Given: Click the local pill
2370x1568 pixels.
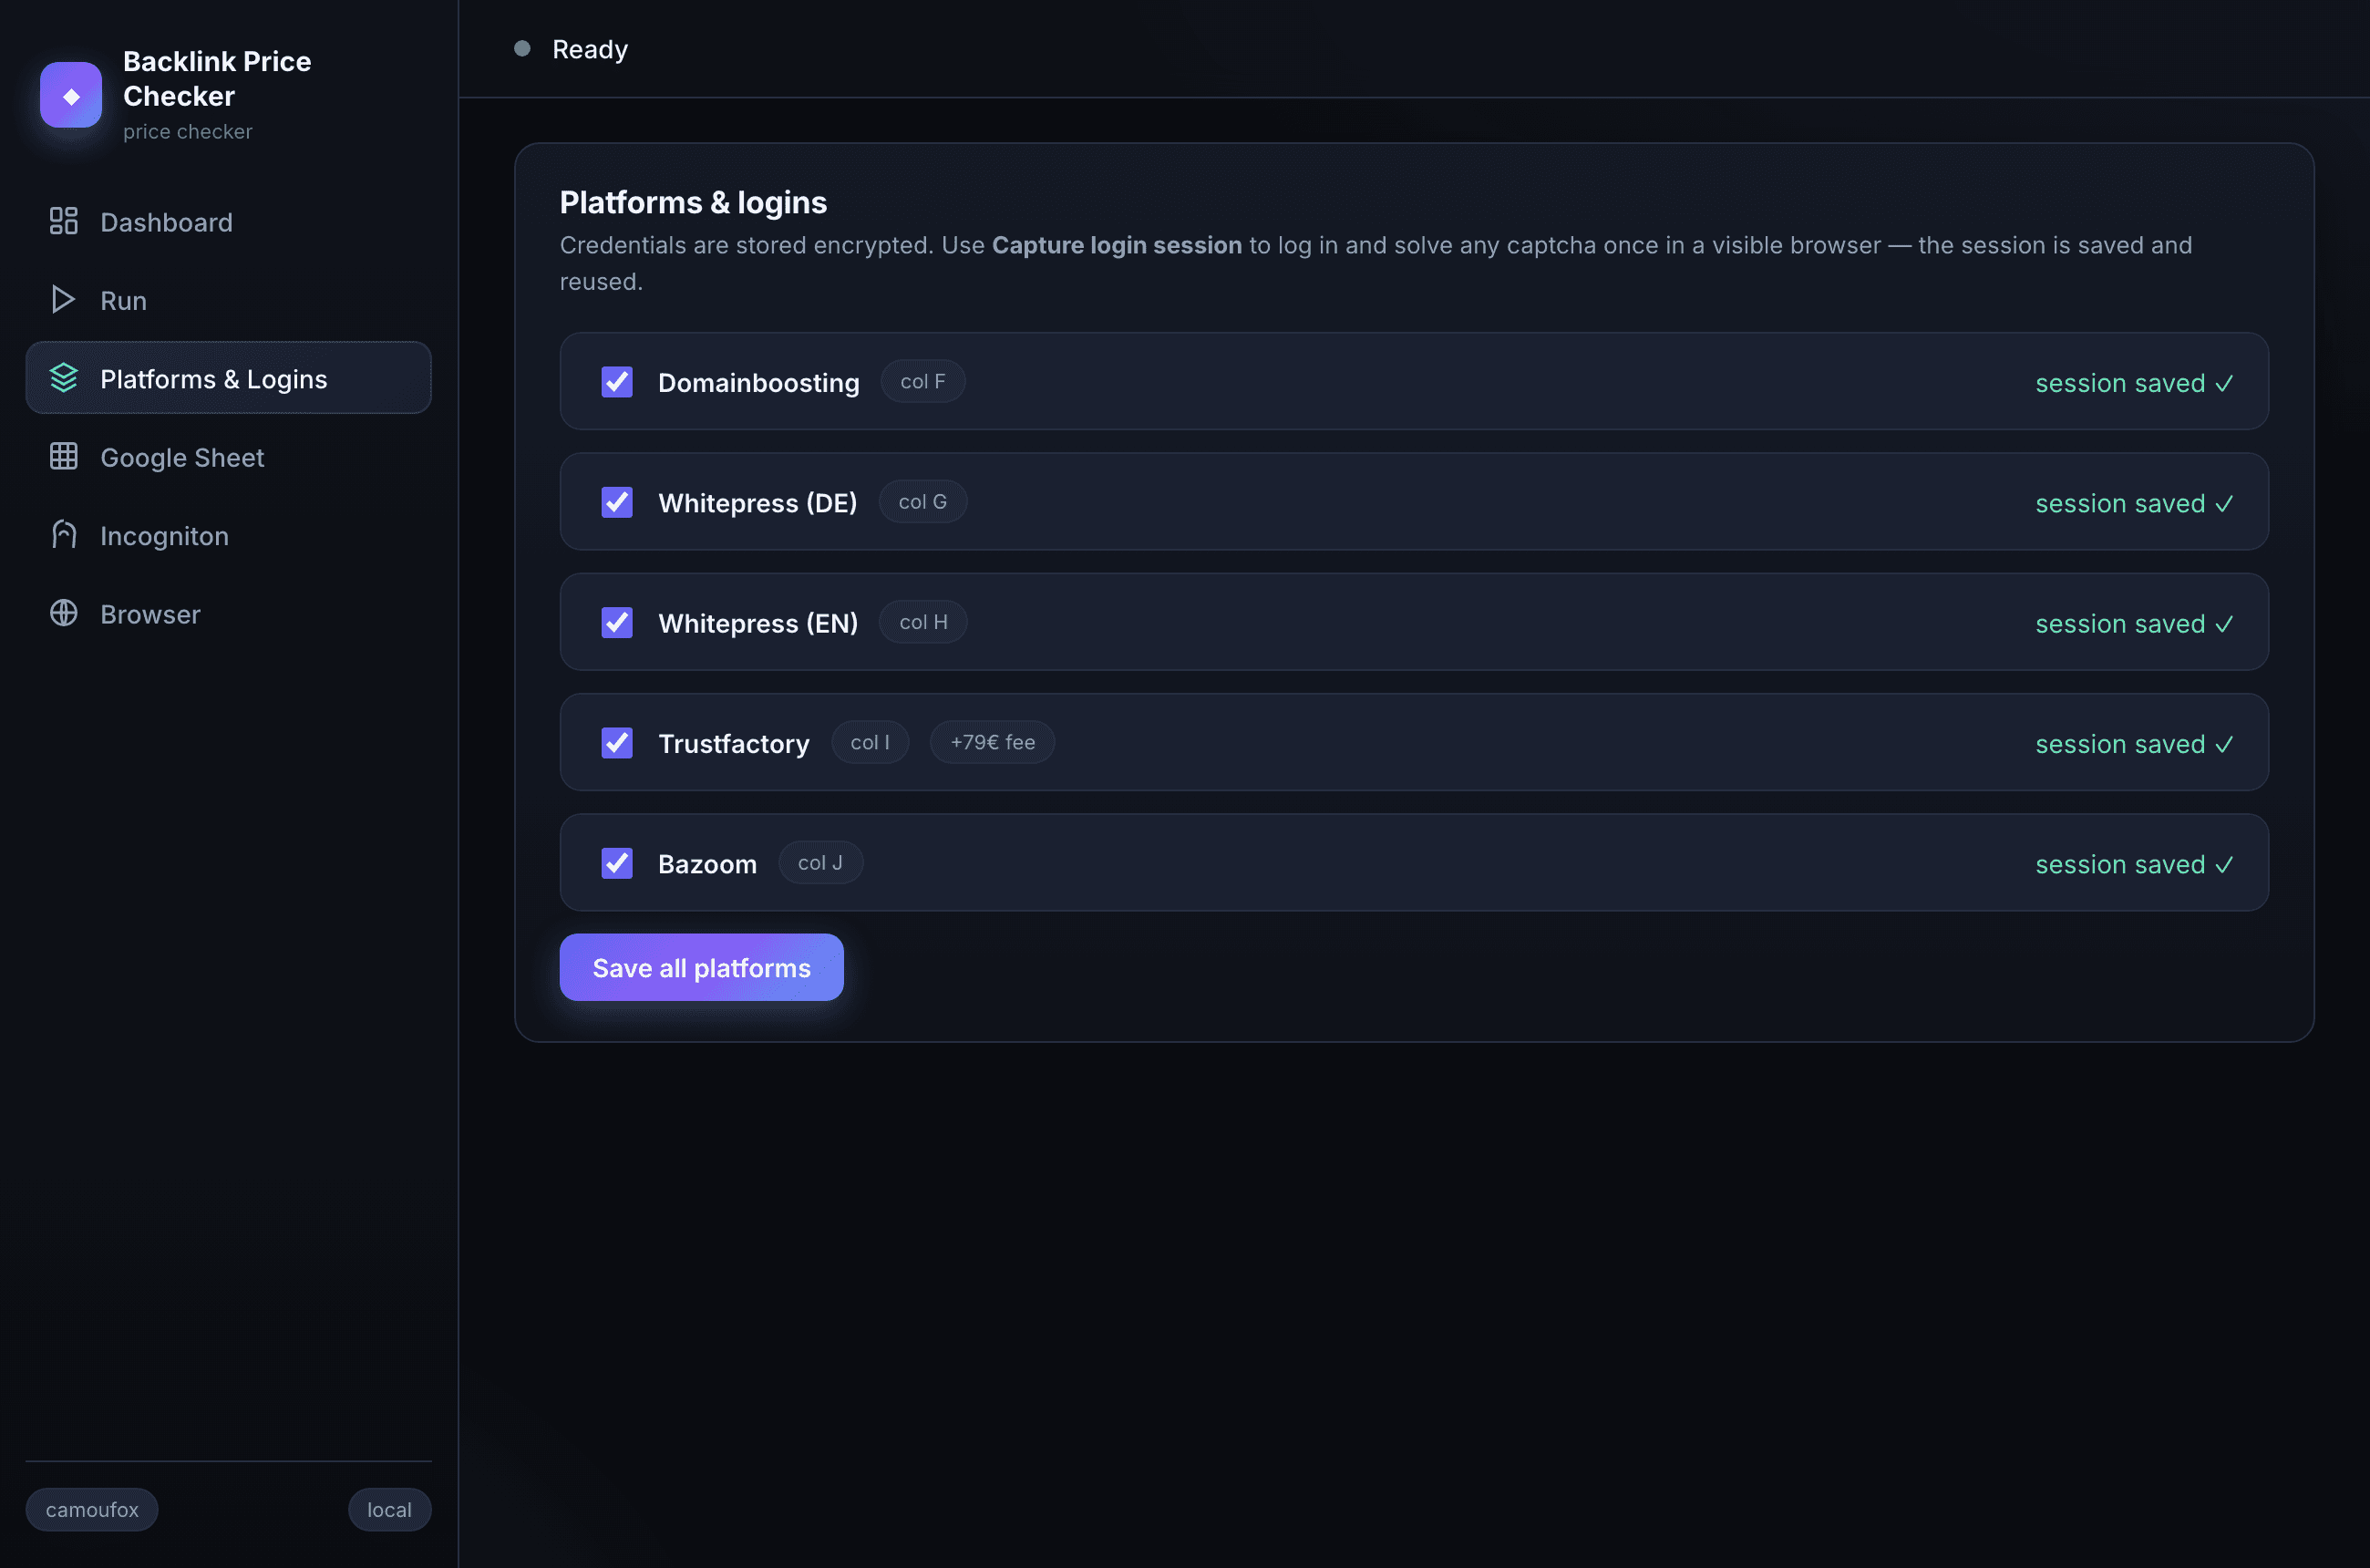Looking at the screenshot, I should [389, 1509].
